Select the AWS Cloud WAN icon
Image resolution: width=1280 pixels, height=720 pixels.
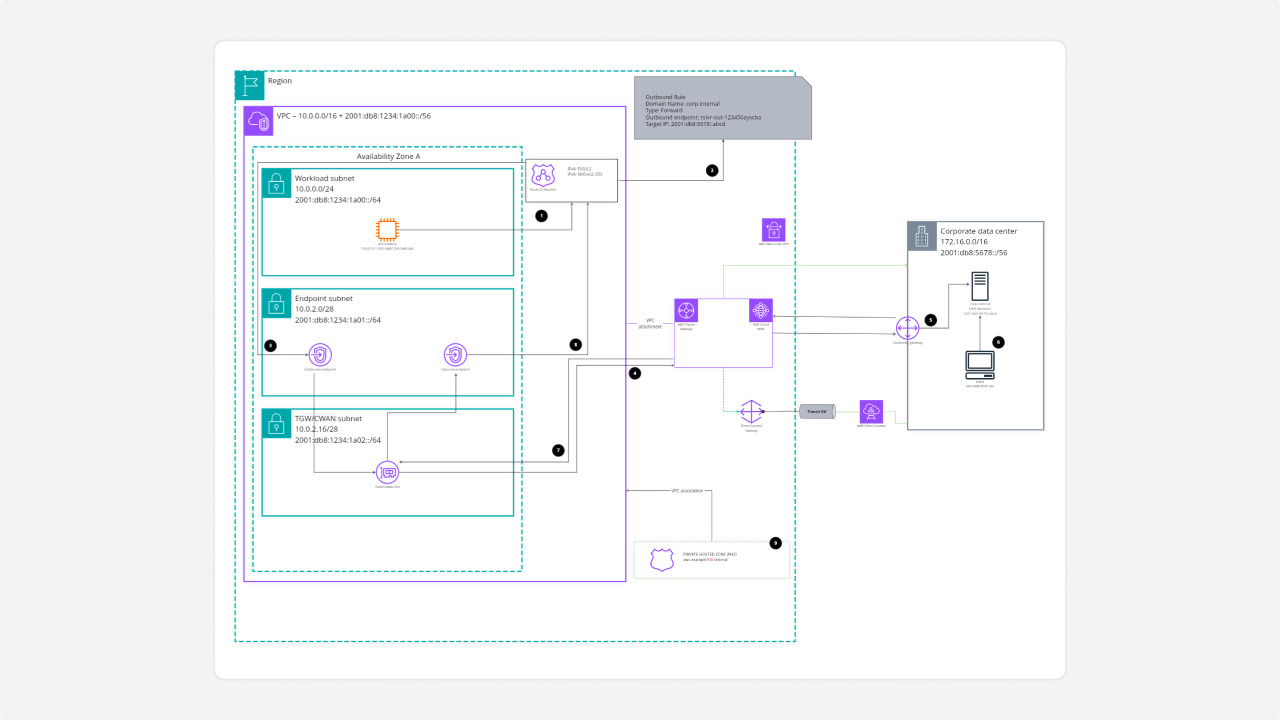click(x=761, y=310)
